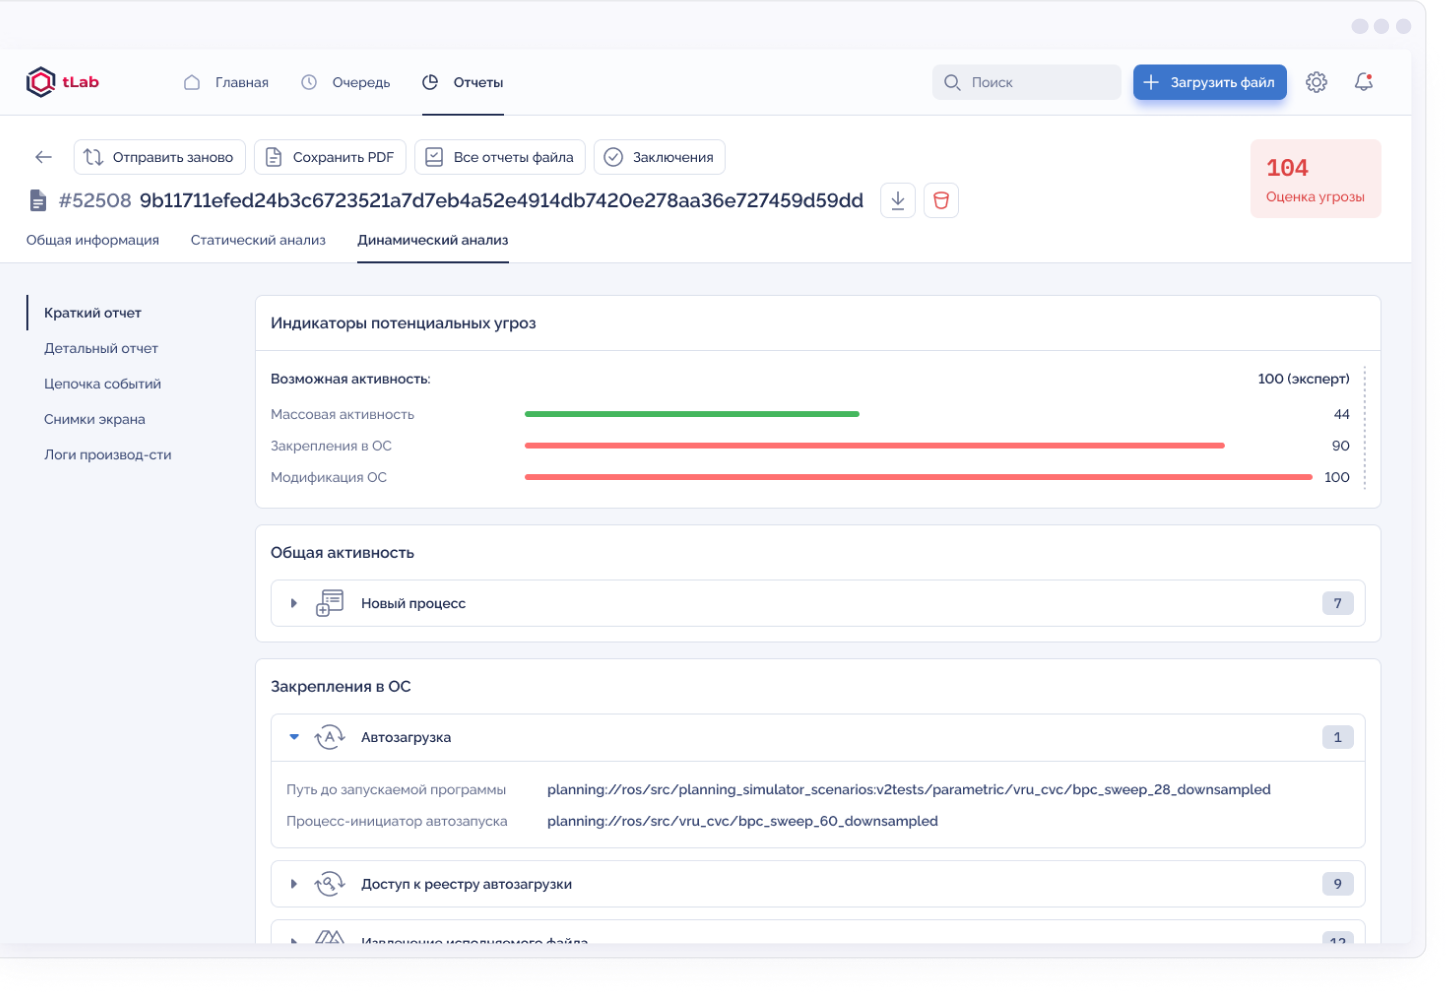
Task: Click the download file icon
Action: (898, 201)
